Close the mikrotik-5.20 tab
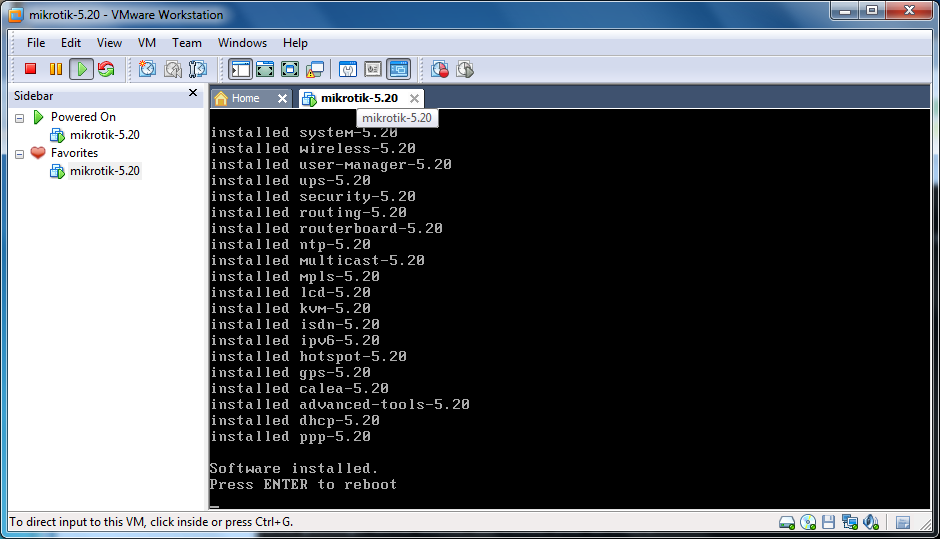The height and width of the screenshot is (539, 940). (414, 98)
